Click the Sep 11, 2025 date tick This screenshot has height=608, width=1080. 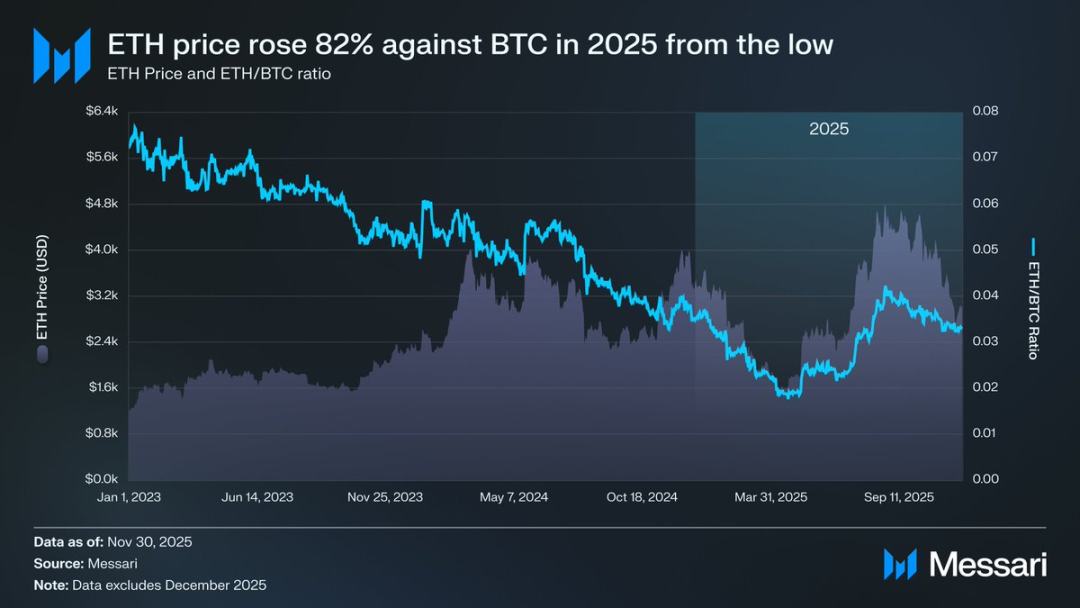click(x=898, y=497)
